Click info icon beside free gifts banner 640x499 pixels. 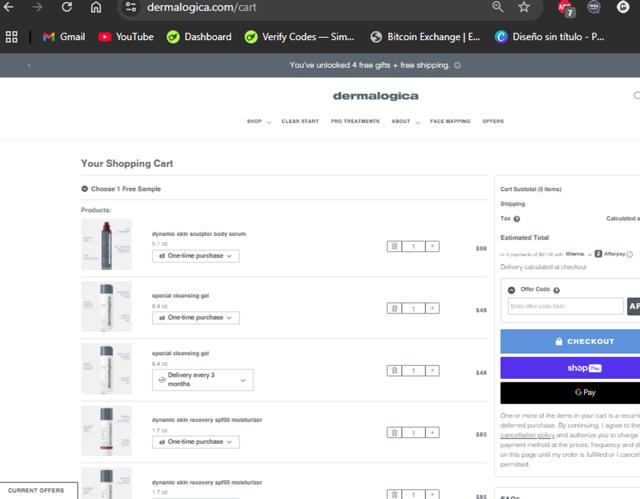click(x=458, y=65)
